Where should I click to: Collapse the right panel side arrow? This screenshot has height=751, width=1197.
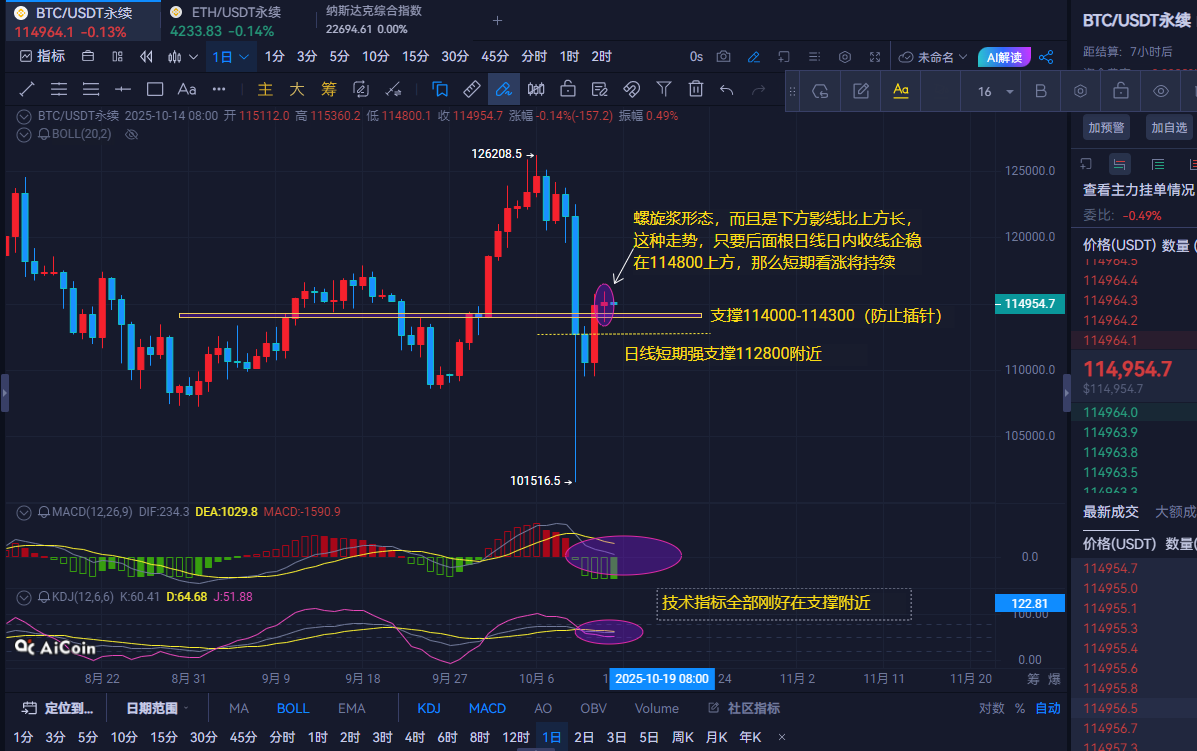pyautogui.click(x=1067, y=393)
